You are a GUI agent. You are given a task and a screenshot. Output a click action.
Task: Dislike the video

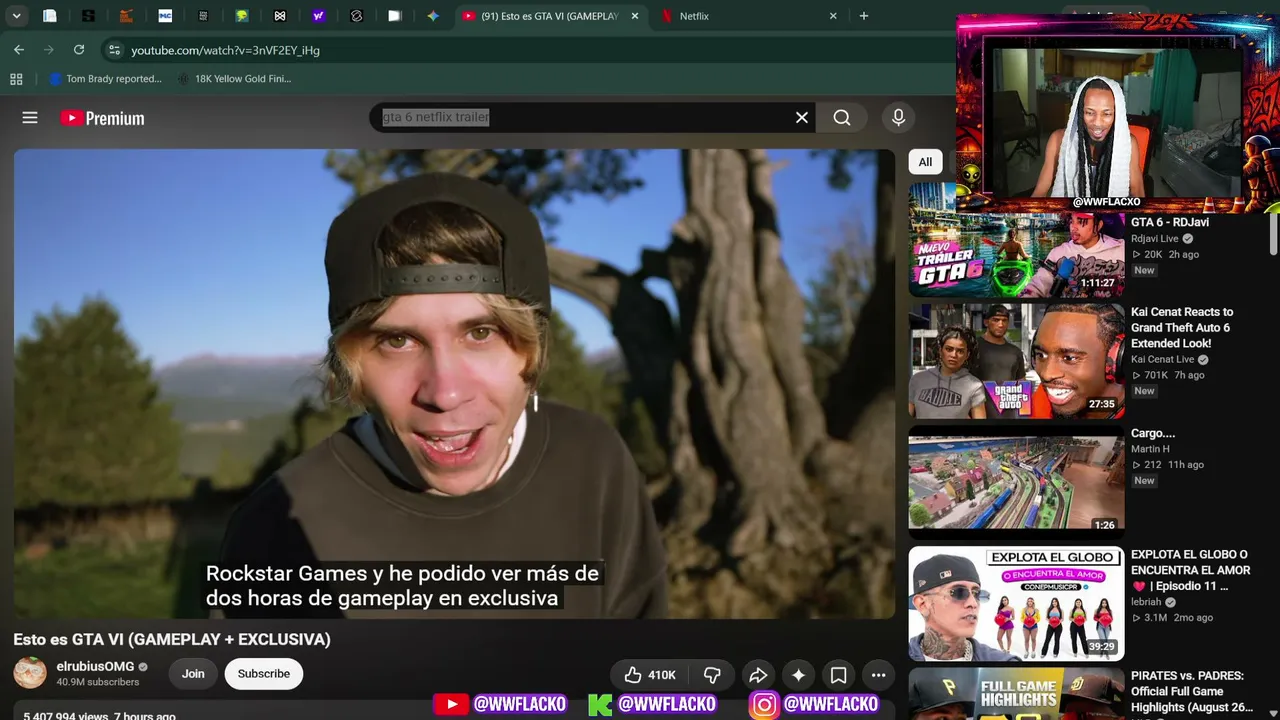coord(712,675)
